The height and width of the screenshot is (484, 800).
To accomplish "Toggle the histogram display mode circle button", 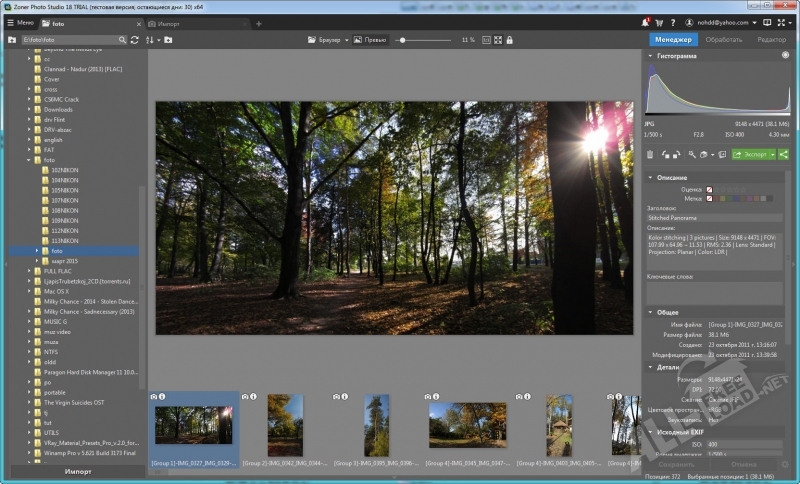I will pos(785,56).
